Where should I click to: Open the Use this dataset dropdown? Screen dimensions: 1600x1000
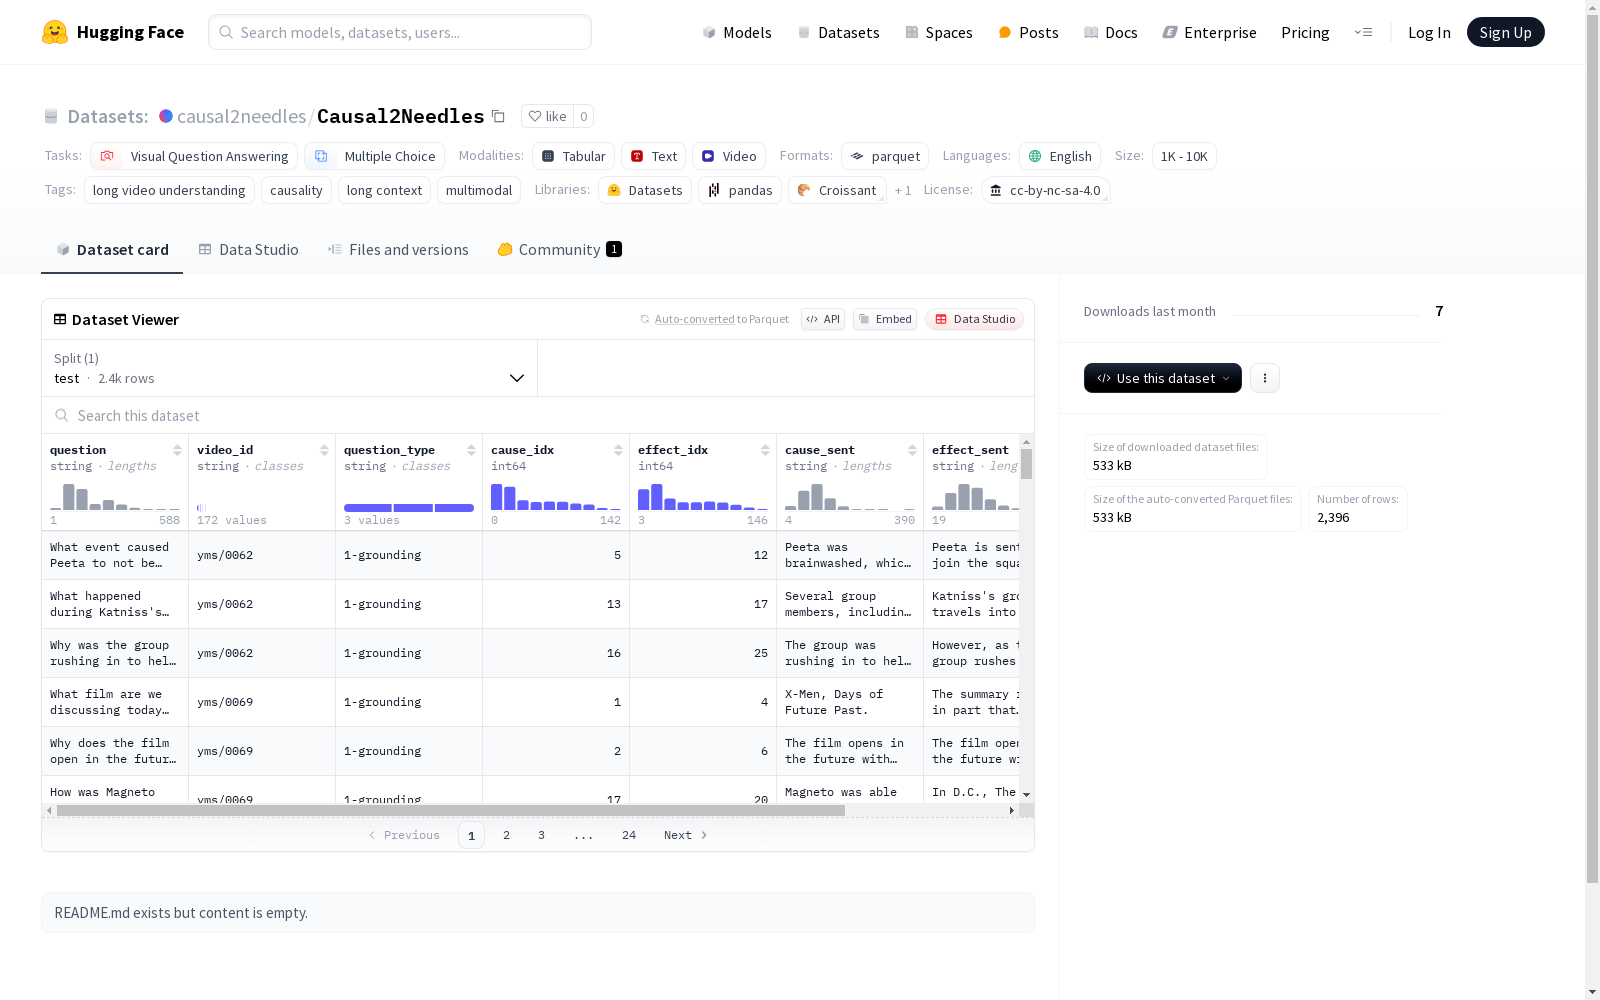[1163, 378]
